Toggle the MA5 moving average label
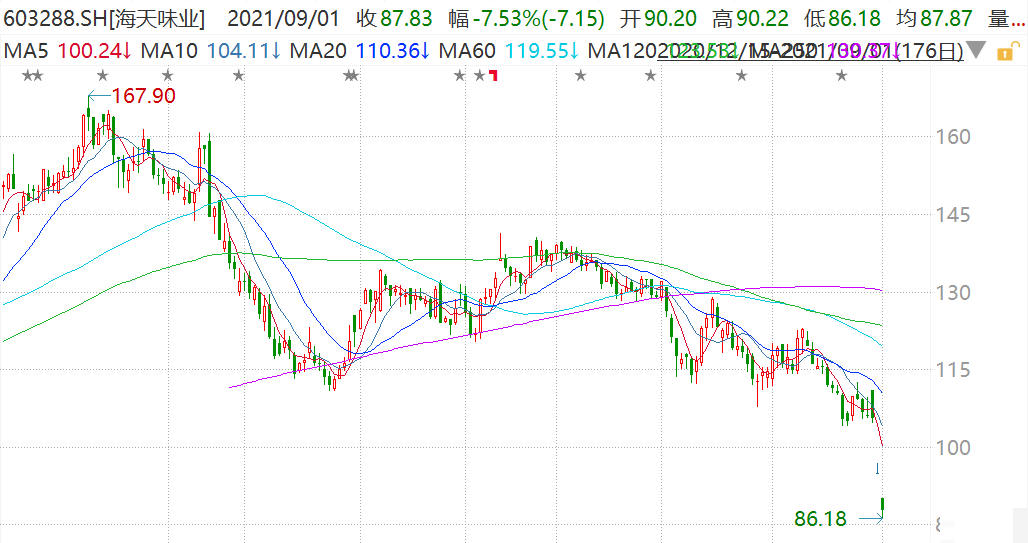The height and width of the screenshot is (543, 1028). tap(26, 50)
